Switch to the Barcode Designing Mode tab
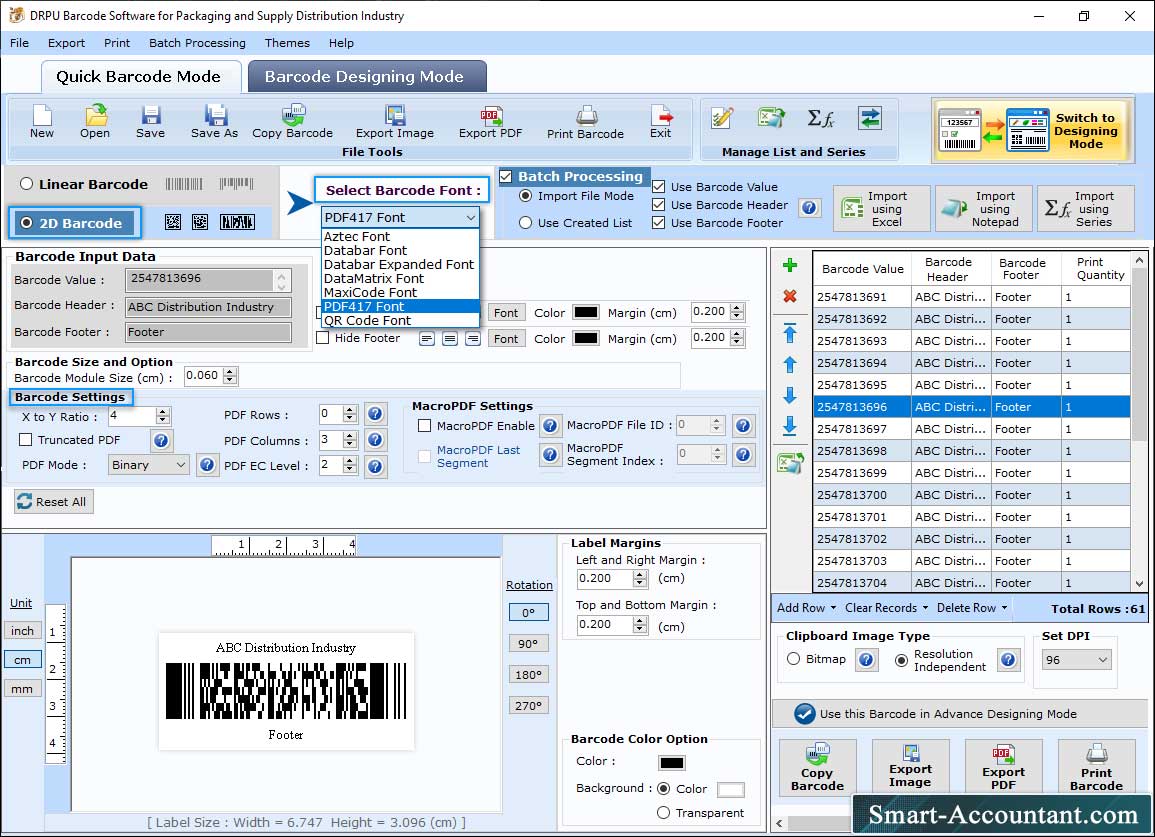This screenshot has height=837, width=1155. click(x=366, y=77)
